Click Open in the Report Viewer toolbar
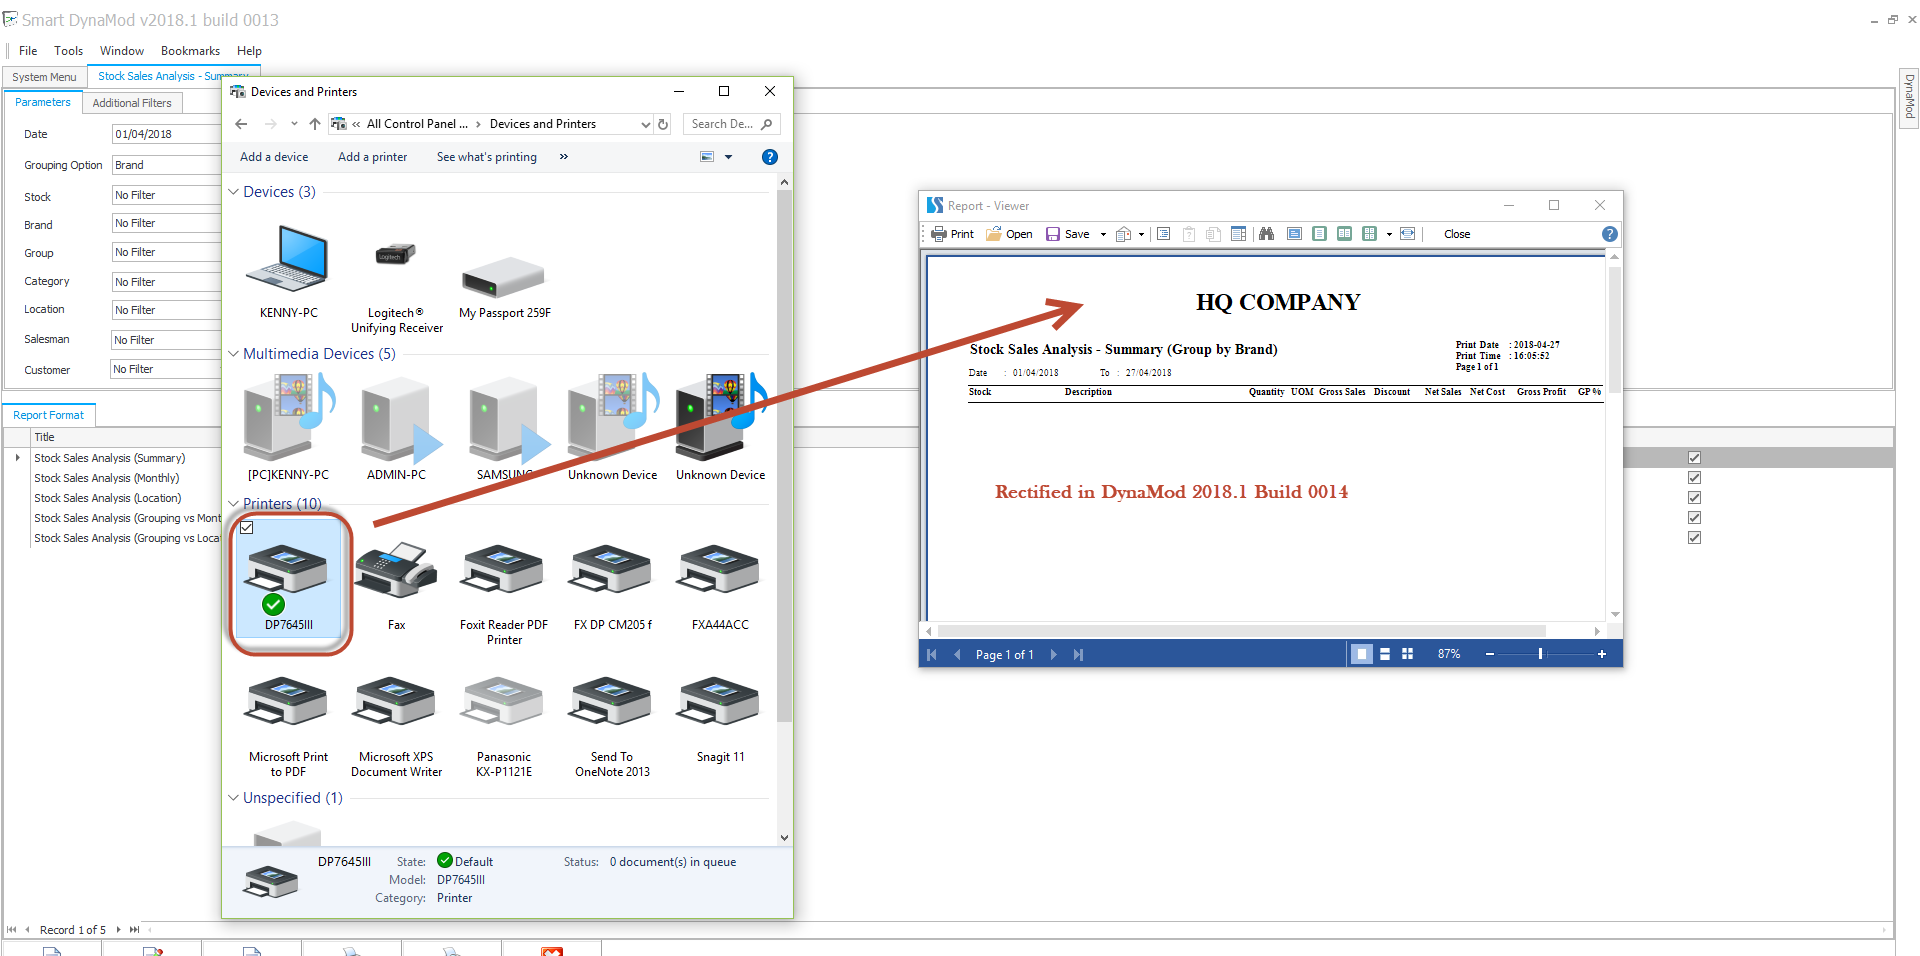 [x=1009, y=234]
